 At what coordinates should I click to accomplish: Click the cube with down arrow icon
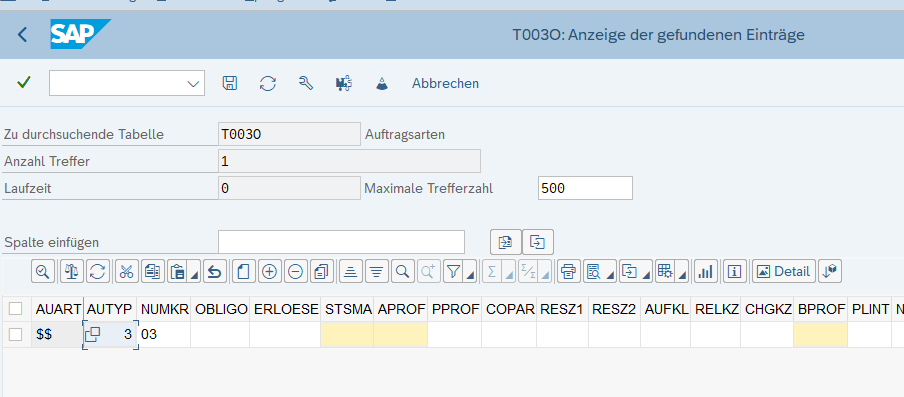(830, 271)
